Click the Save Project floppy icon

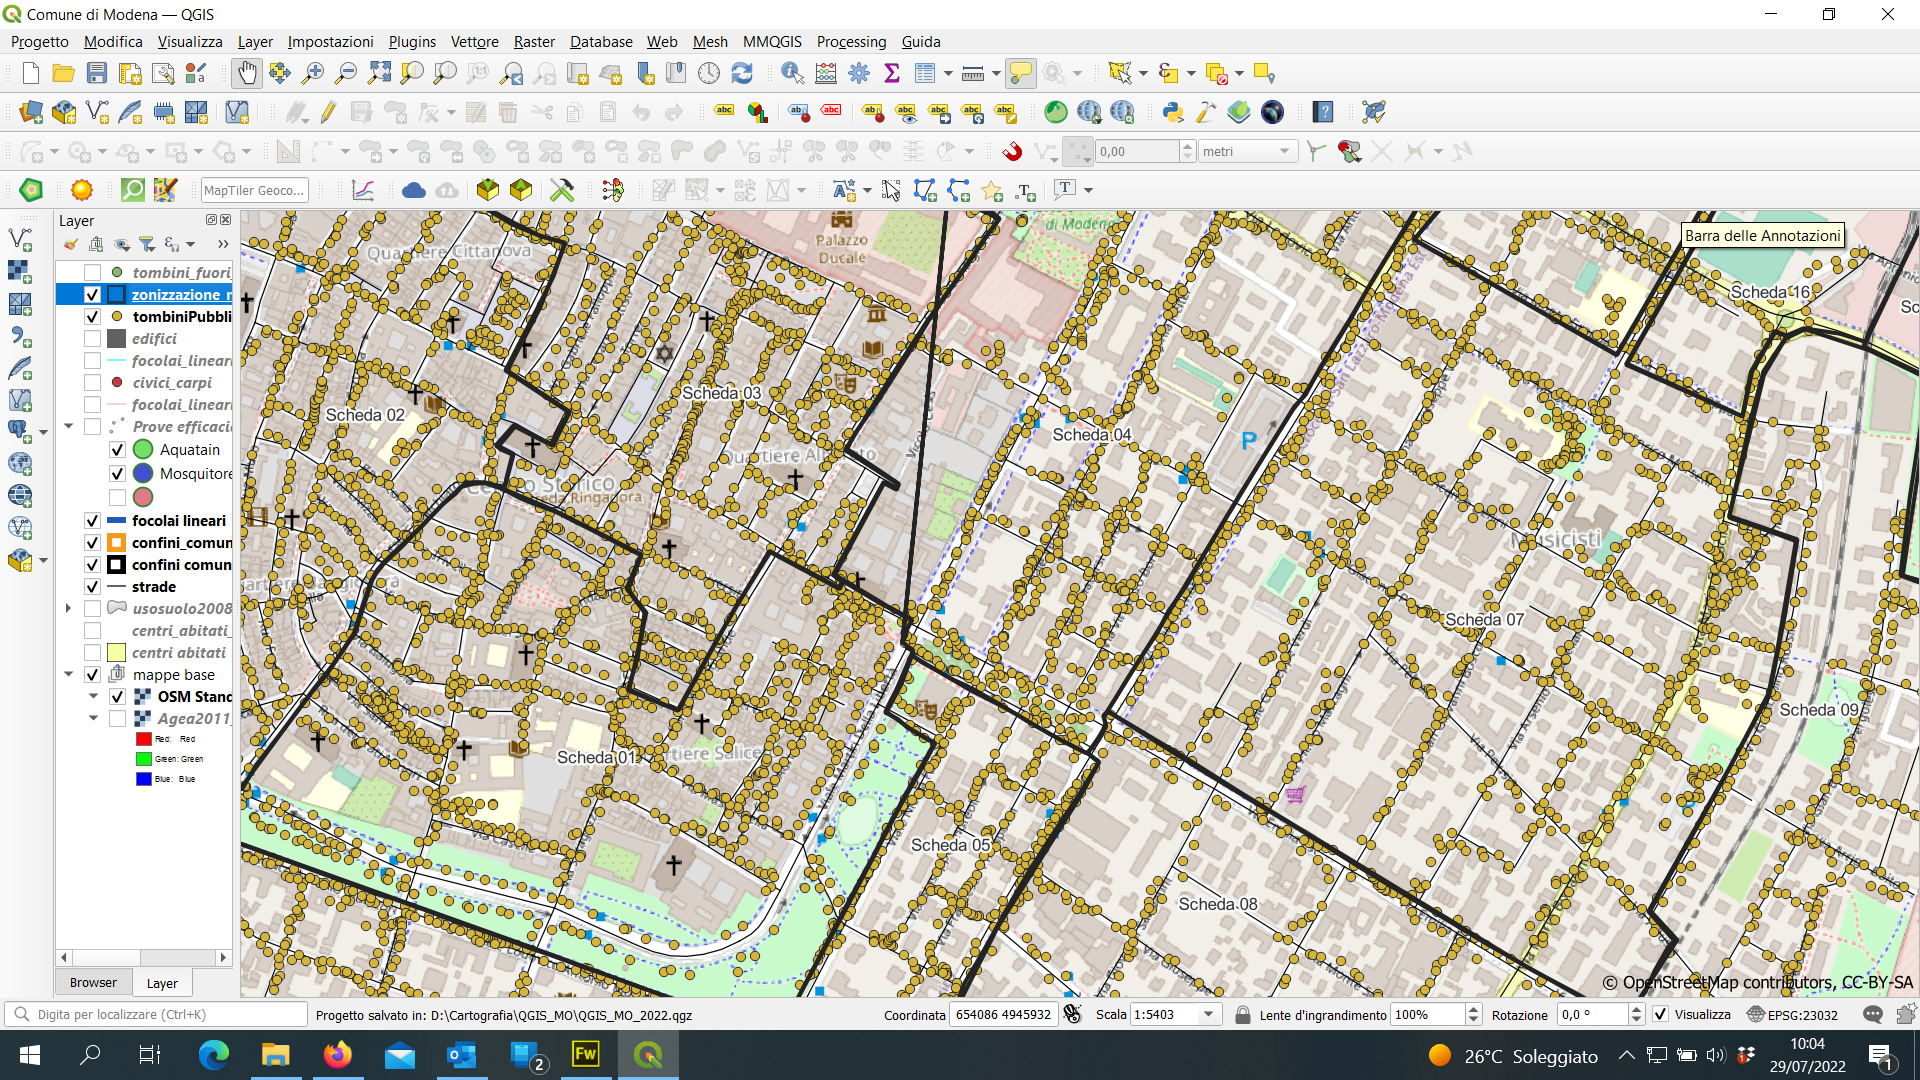97,73
